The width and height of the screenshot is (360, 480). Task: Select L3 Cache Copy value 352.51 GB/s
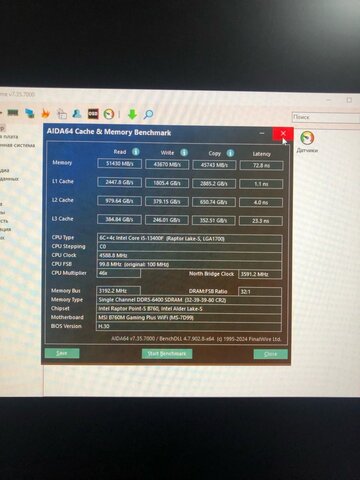coord(213,221)
